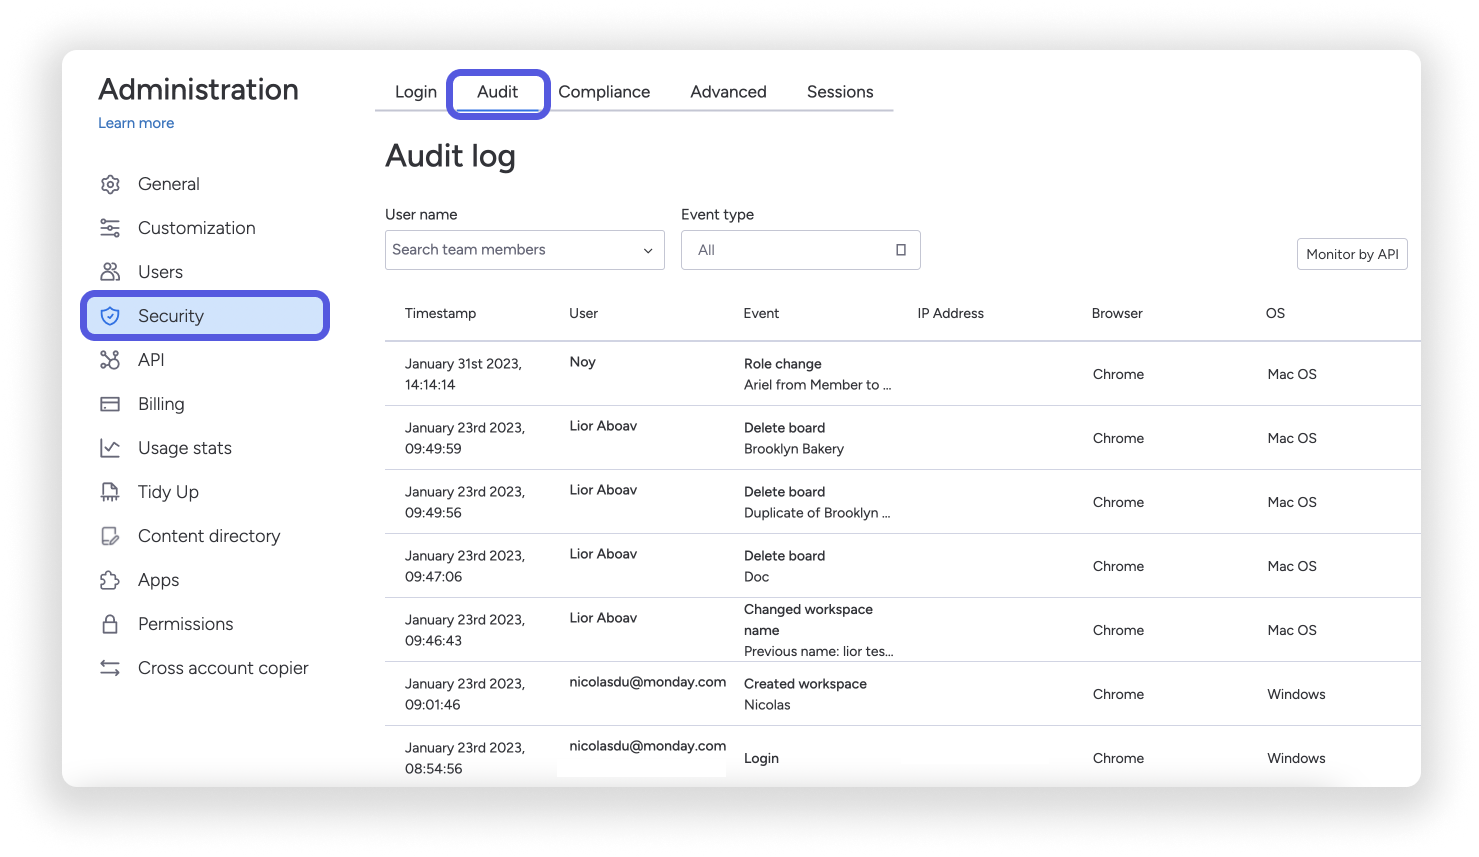This screenshot has width=1479, height=857.
Task: Switch to the Compliance tab
Action: click(x=604, y=91)
